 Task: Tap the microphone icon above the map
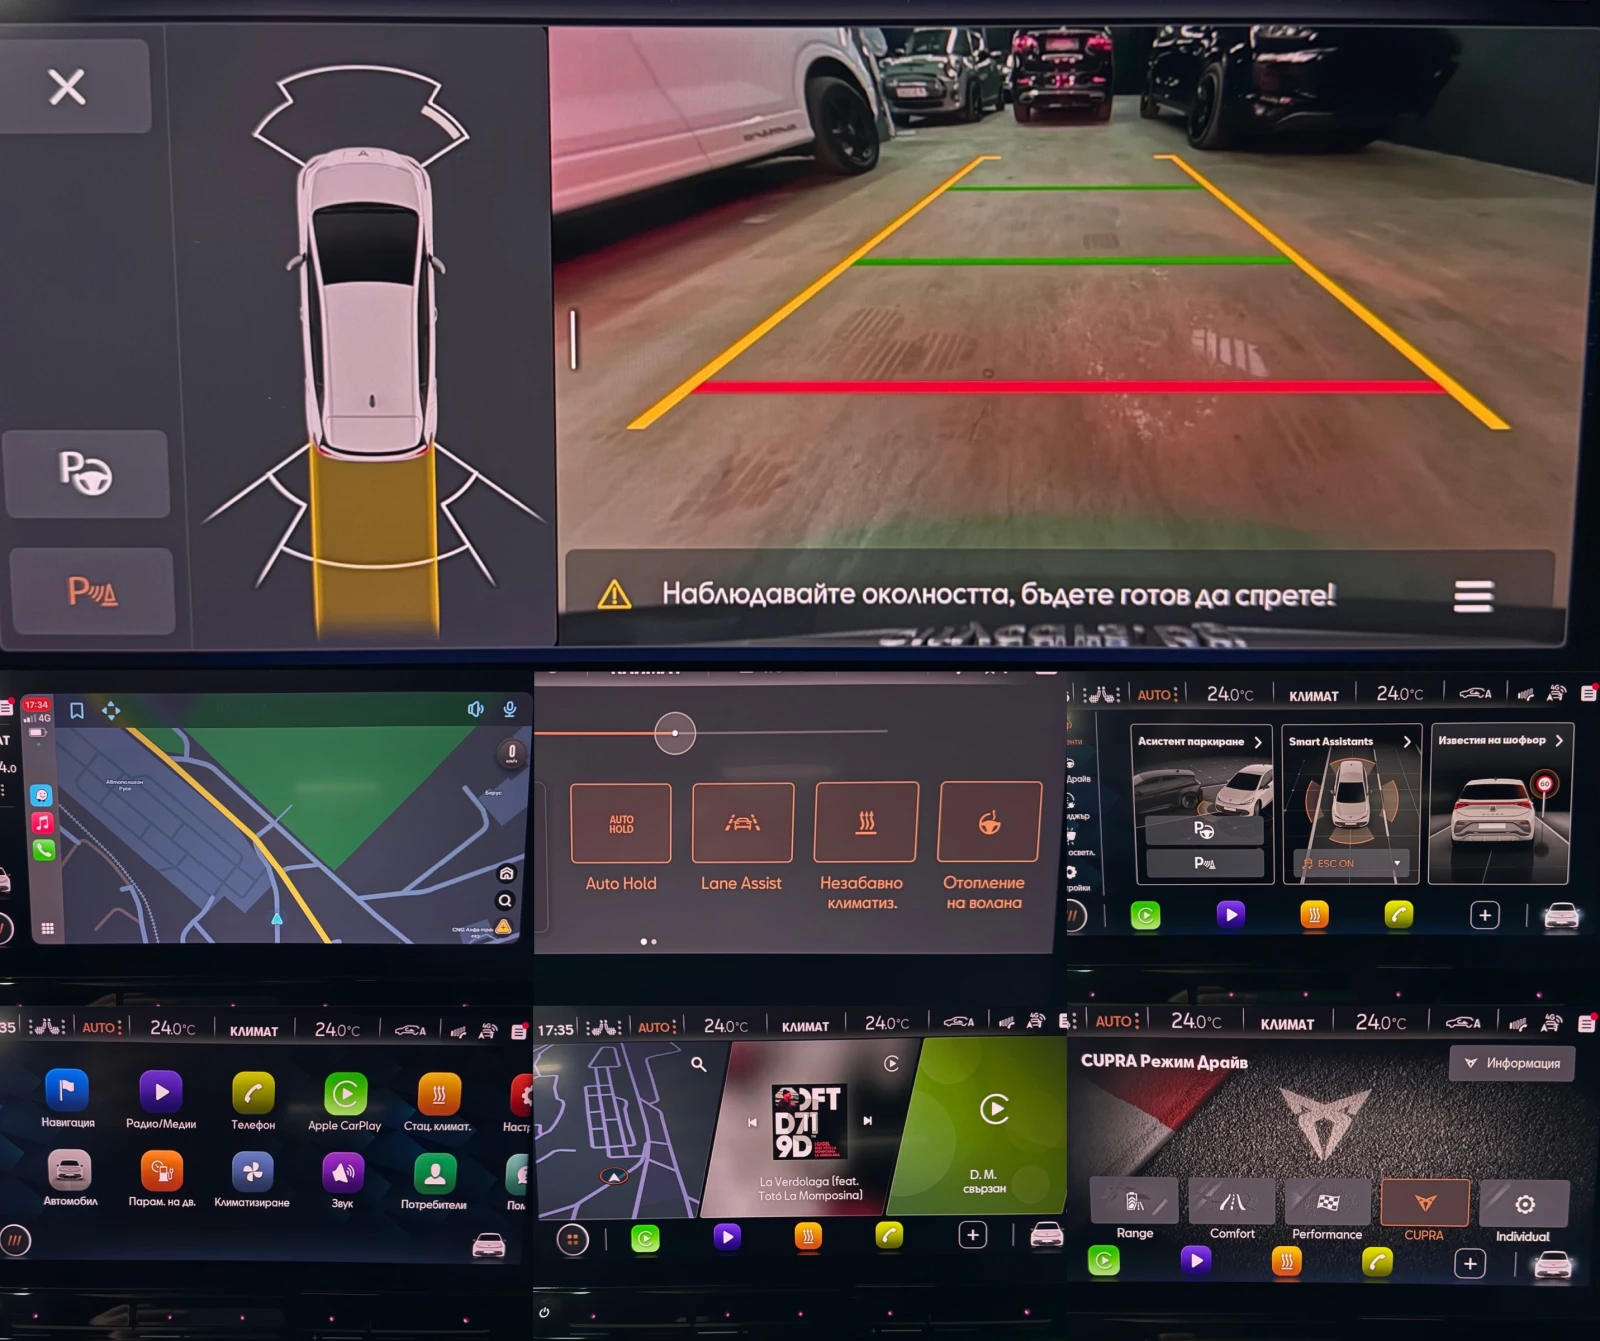pos(510,709)
